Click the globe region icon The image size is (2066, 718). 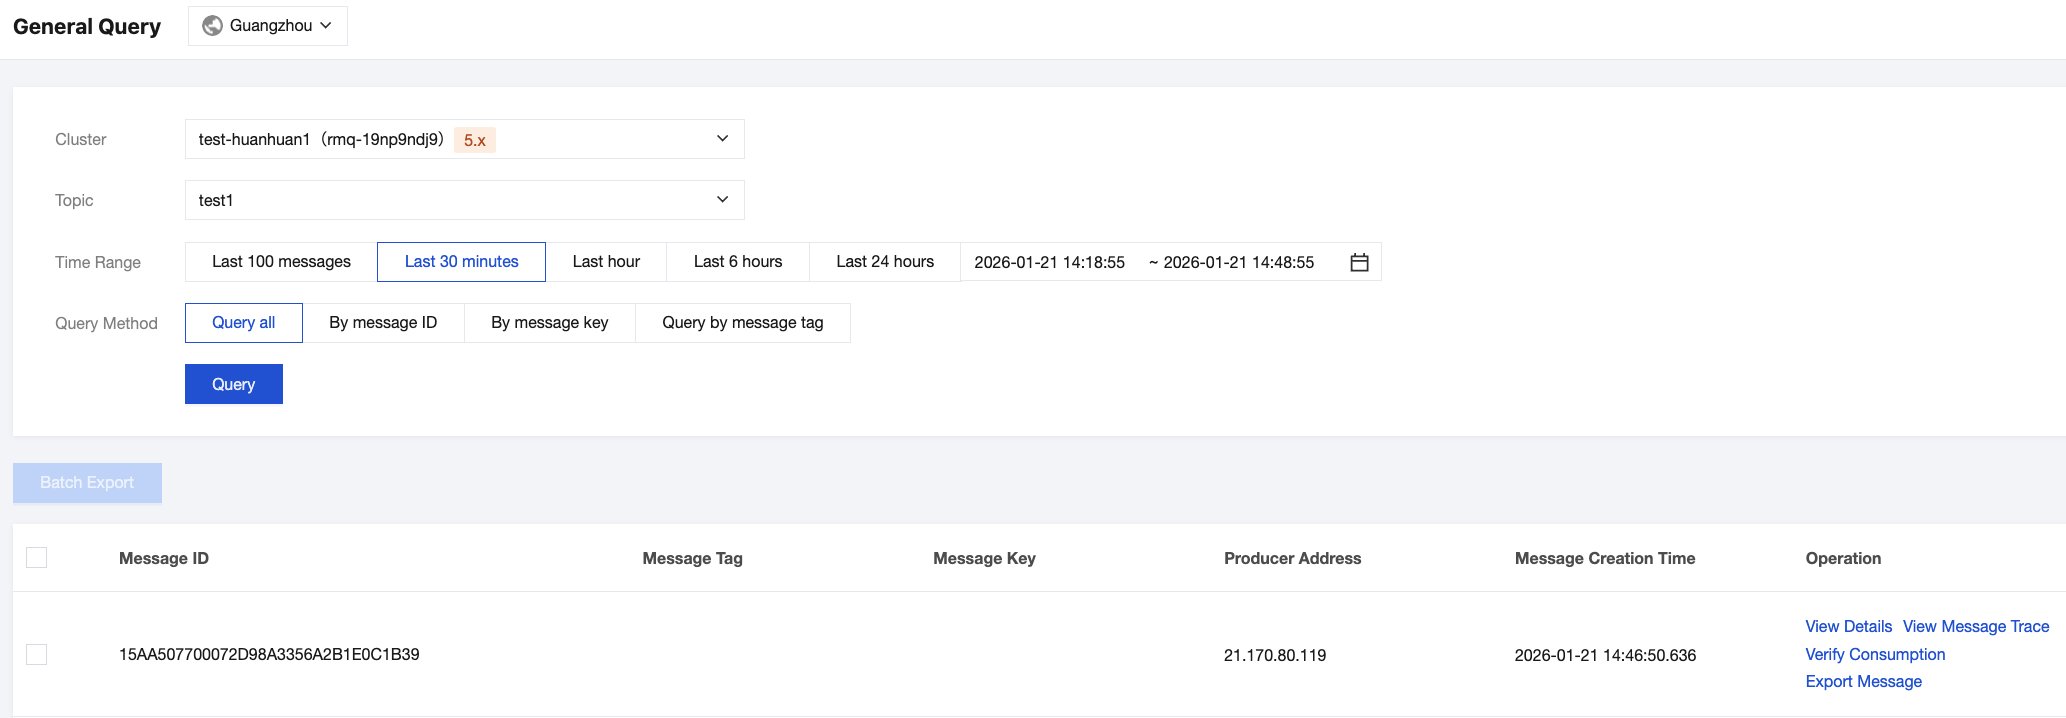(212, 26)
